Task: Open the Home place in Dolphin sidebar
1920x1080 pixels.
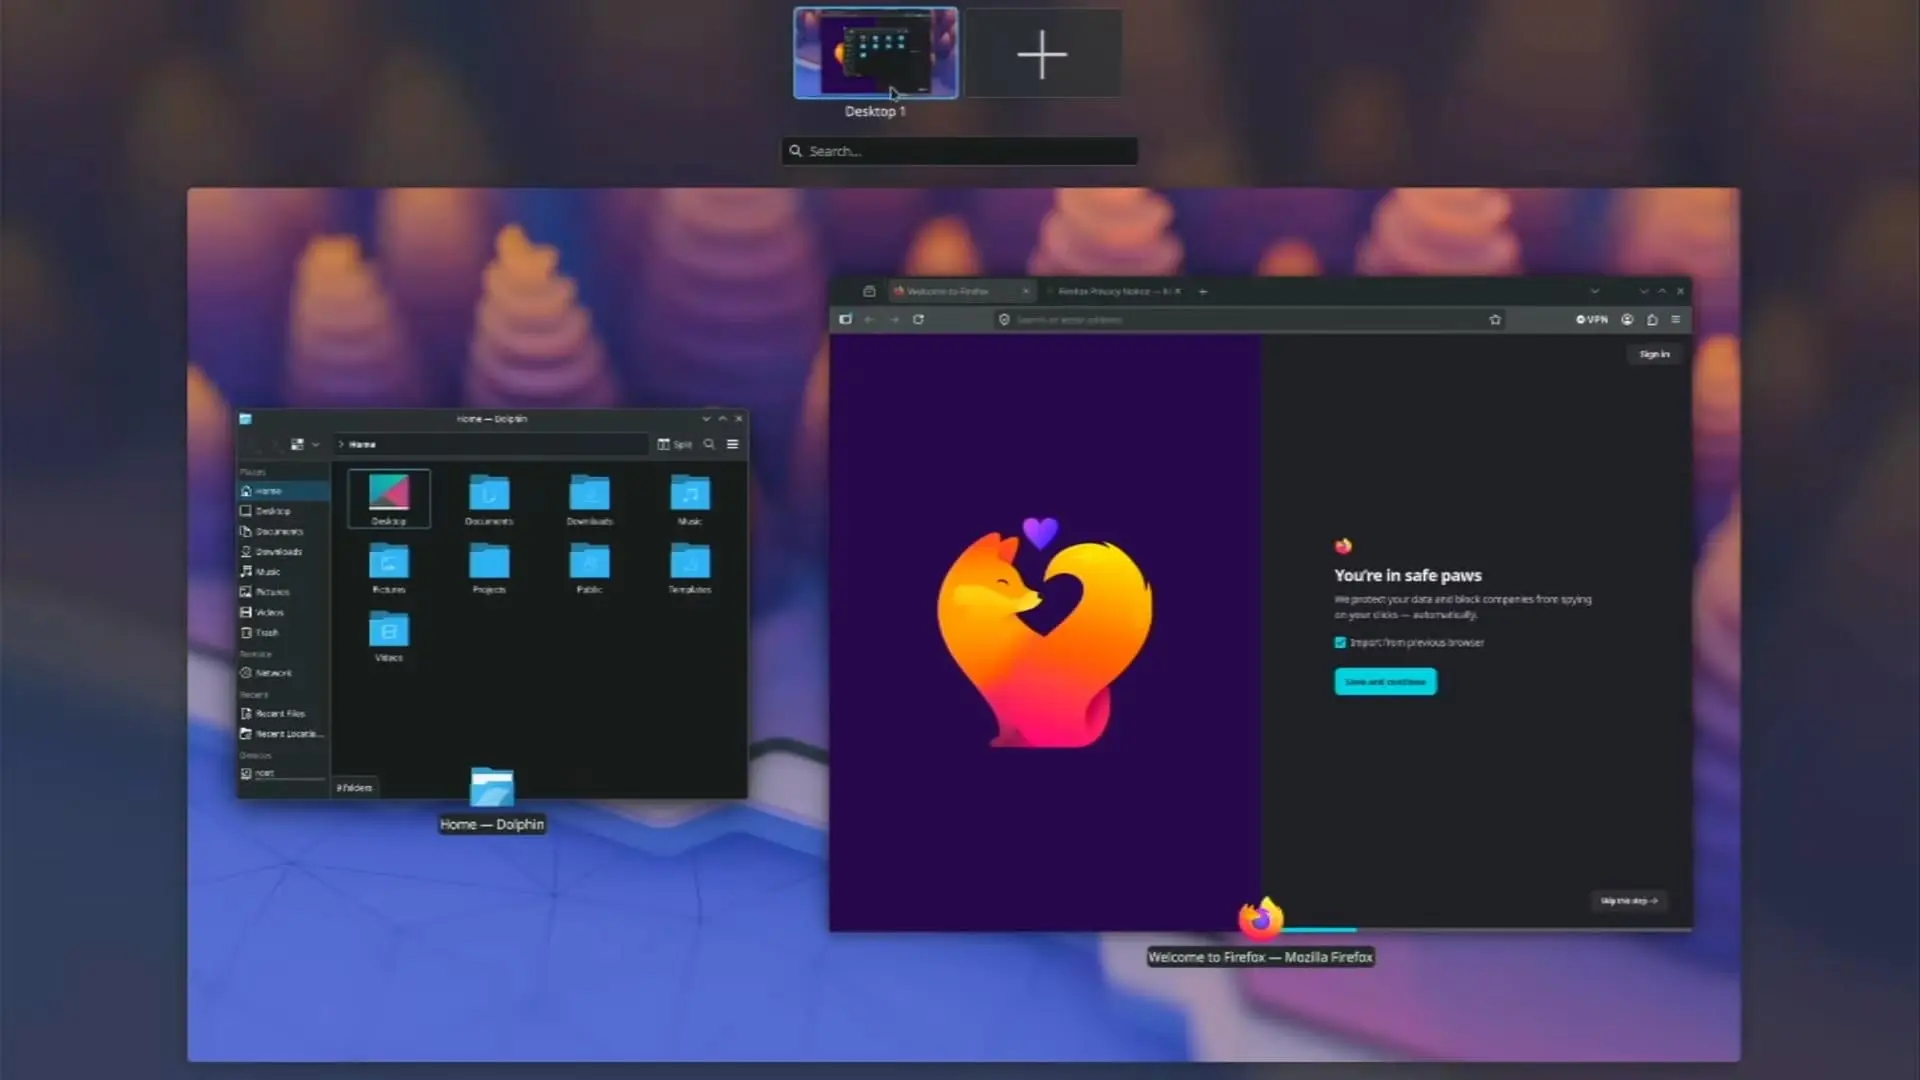Action: pos(283,491)
